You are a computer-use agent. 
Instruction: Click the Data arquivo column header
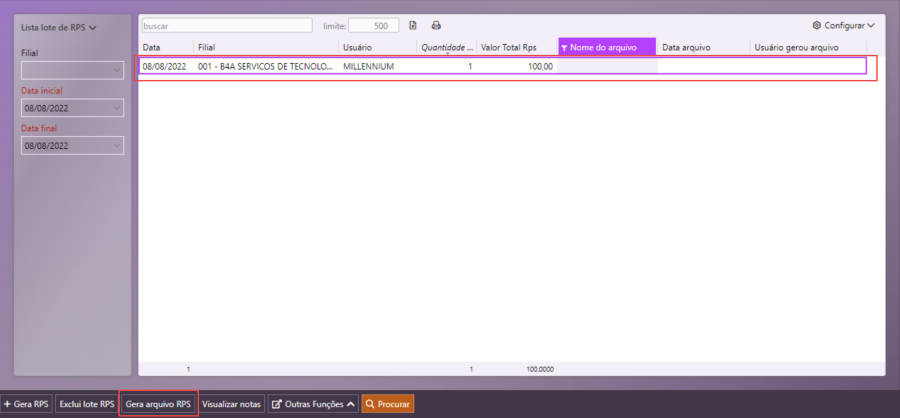point(703,48)
